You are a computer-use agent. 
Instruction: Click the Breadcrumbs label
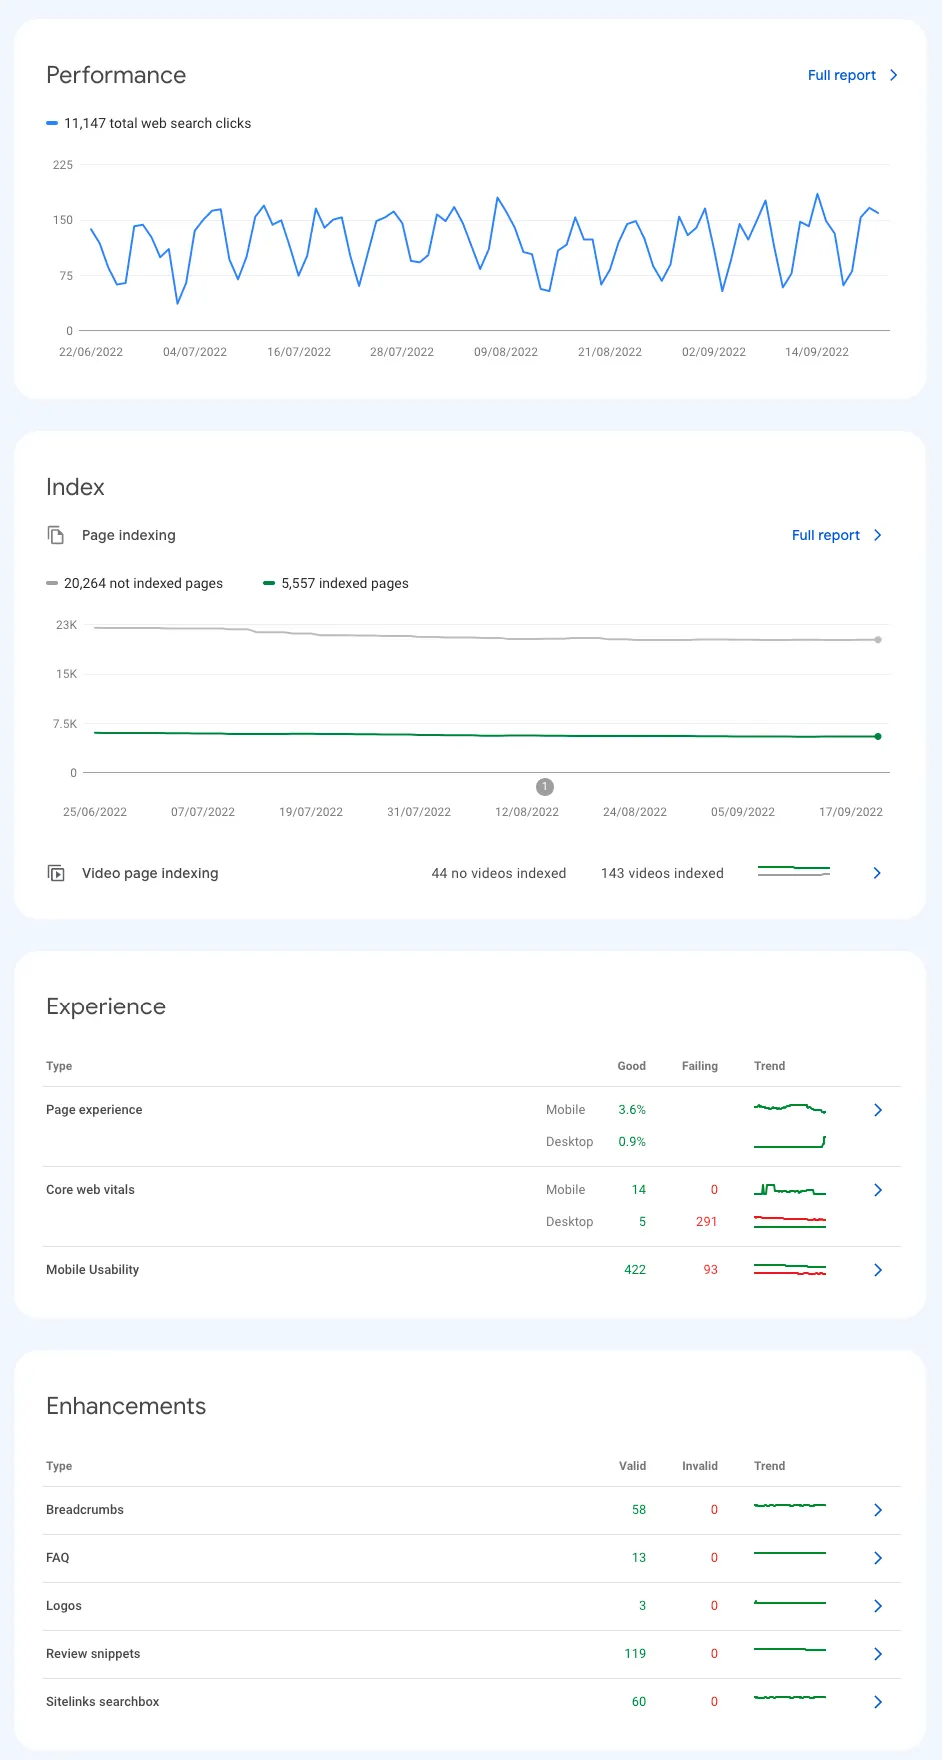(x=85, y=1510)
